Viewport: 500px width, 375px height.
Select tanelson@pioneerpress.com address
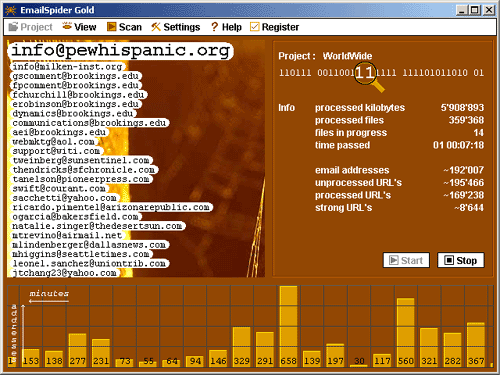[81, 179]
